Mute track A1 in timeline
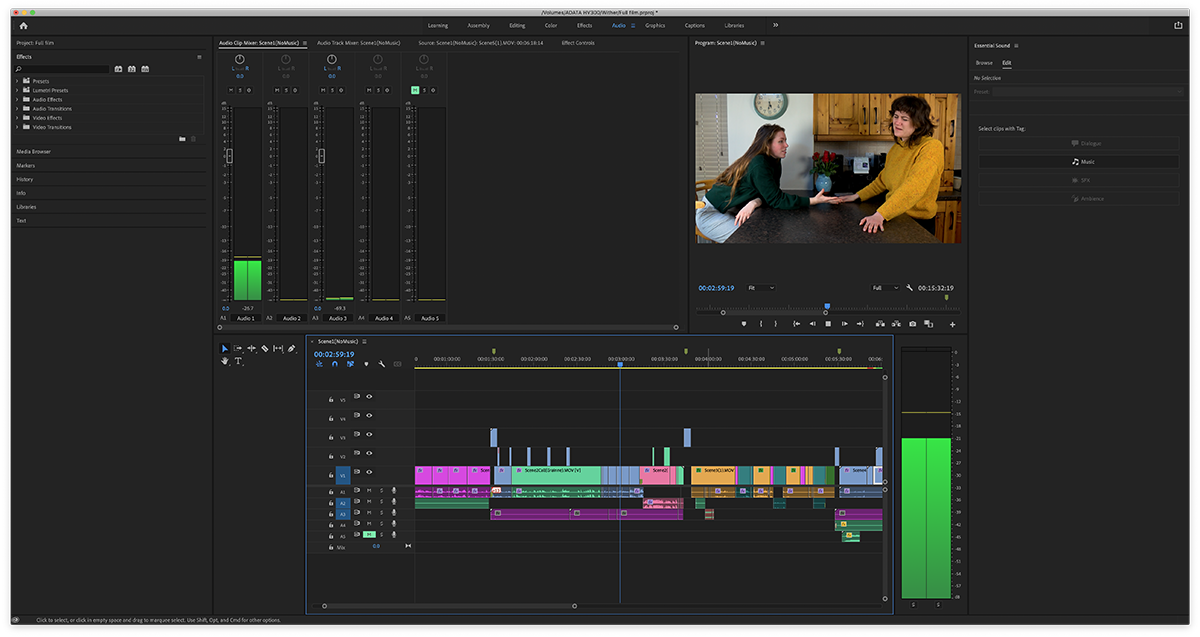 click(369, 490)
